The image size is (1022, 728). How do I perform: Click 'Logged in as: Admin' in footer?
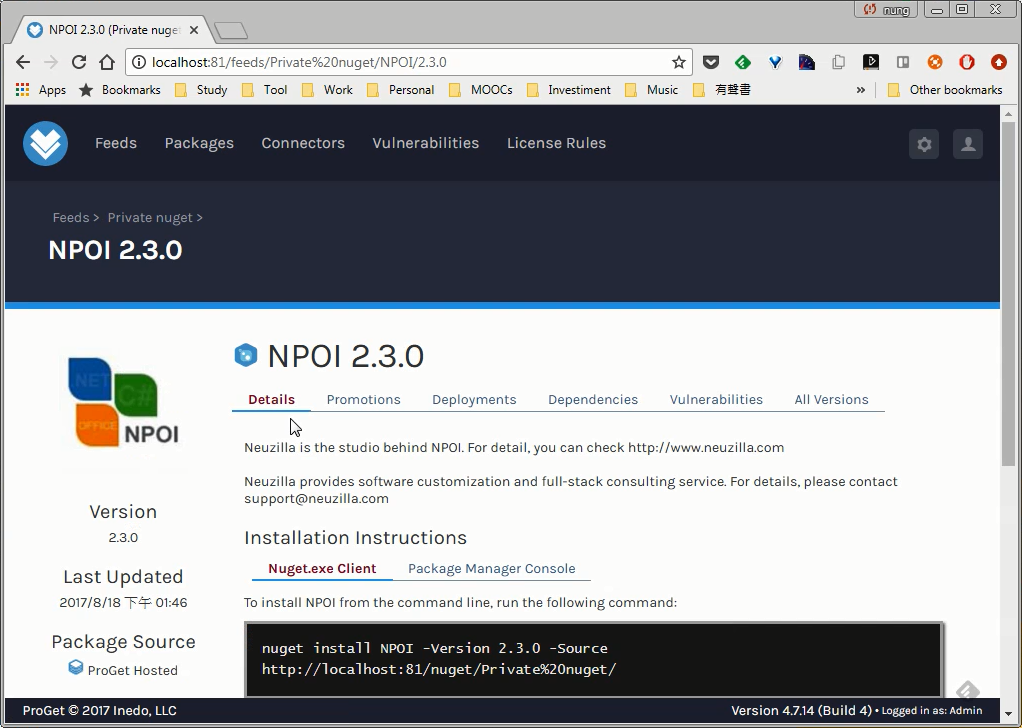932,711
